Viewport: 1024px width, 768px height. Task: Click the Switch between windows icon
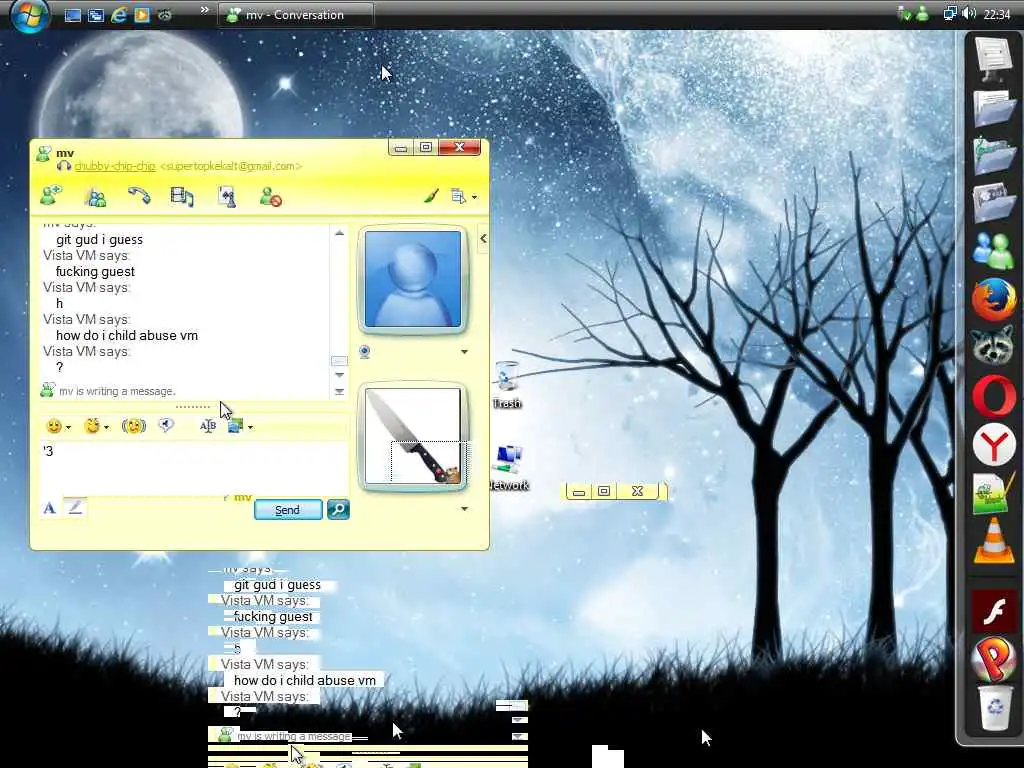tap(95, 15)
